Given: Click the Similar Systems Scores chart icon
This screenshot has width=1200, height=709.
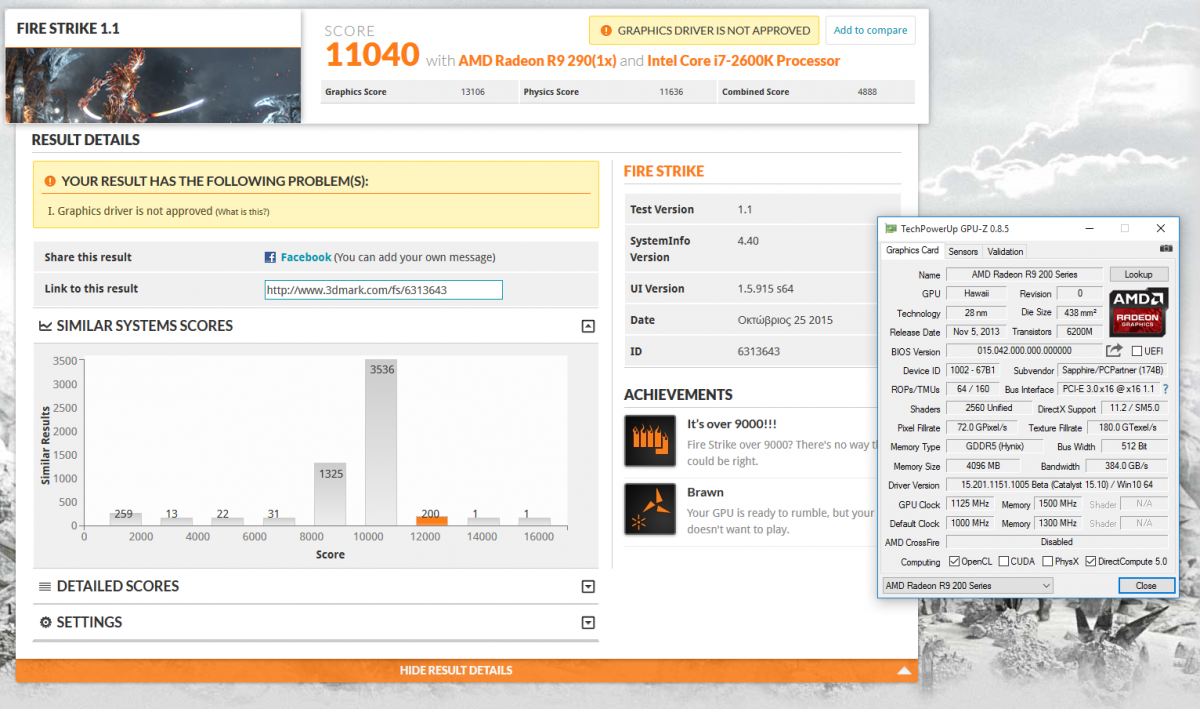Looking at the screenshot, I should [45, 326].
